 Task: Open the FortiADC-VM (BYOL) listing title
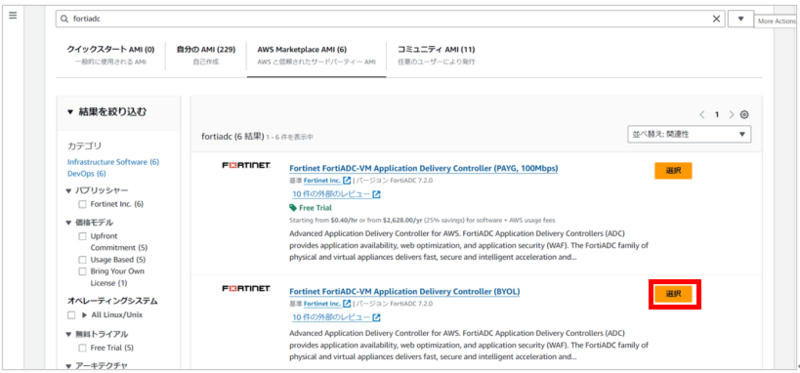point(405,291)
